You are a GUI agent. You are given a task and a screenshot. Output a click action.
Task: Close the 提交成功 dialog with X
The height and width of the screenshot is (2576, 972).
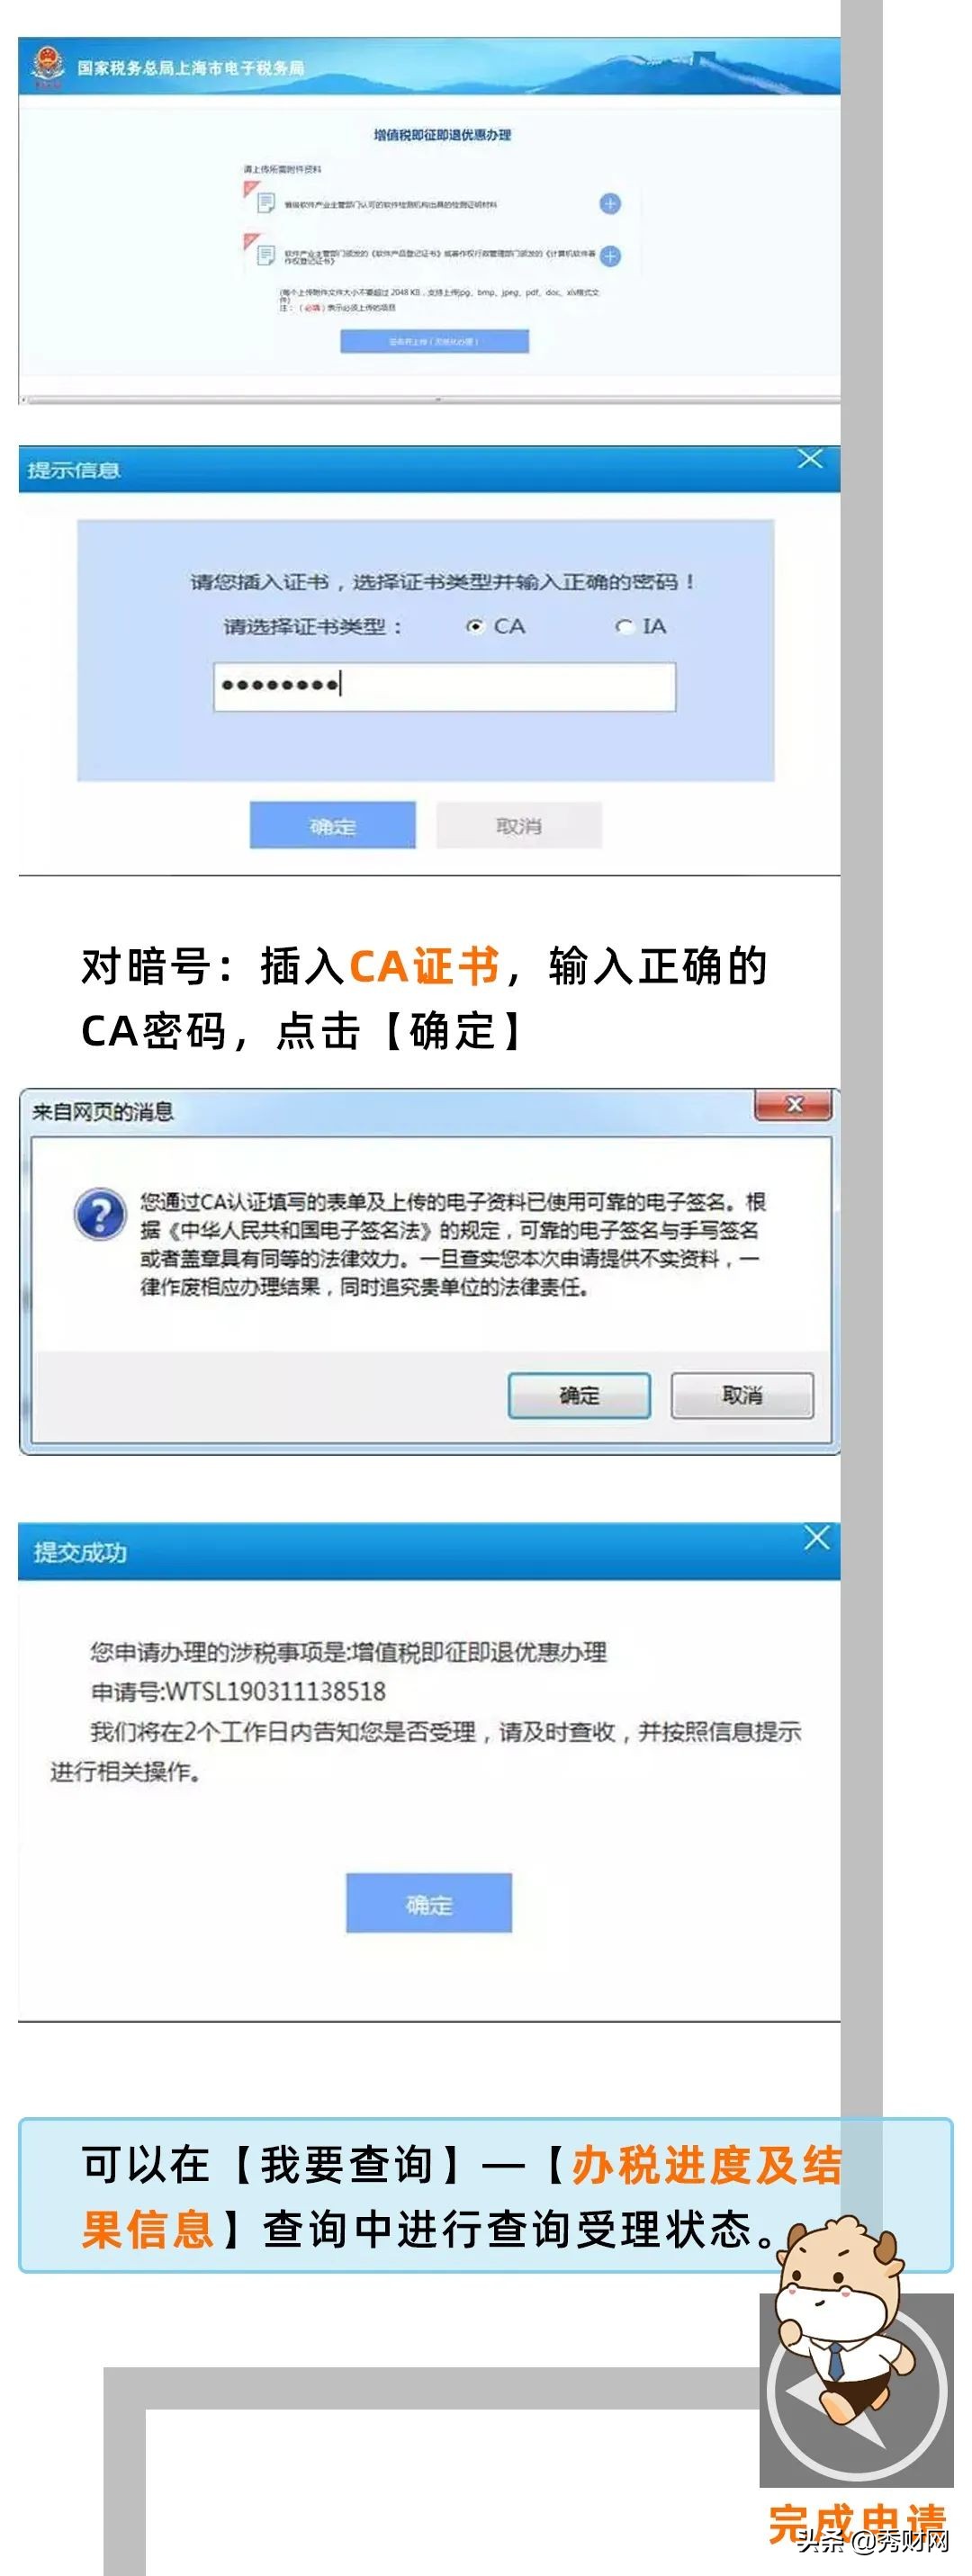click(x=816, y=1538)
